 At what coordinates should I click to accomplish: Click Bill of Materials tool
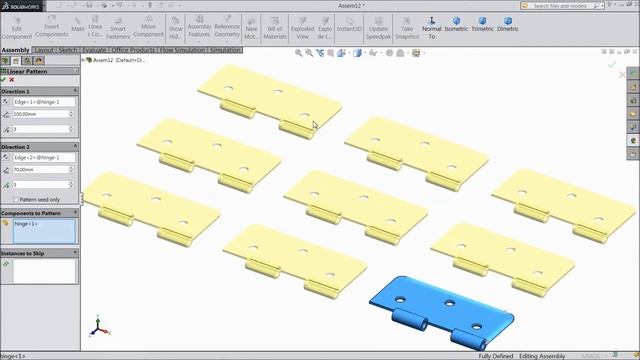click(275, 28)
